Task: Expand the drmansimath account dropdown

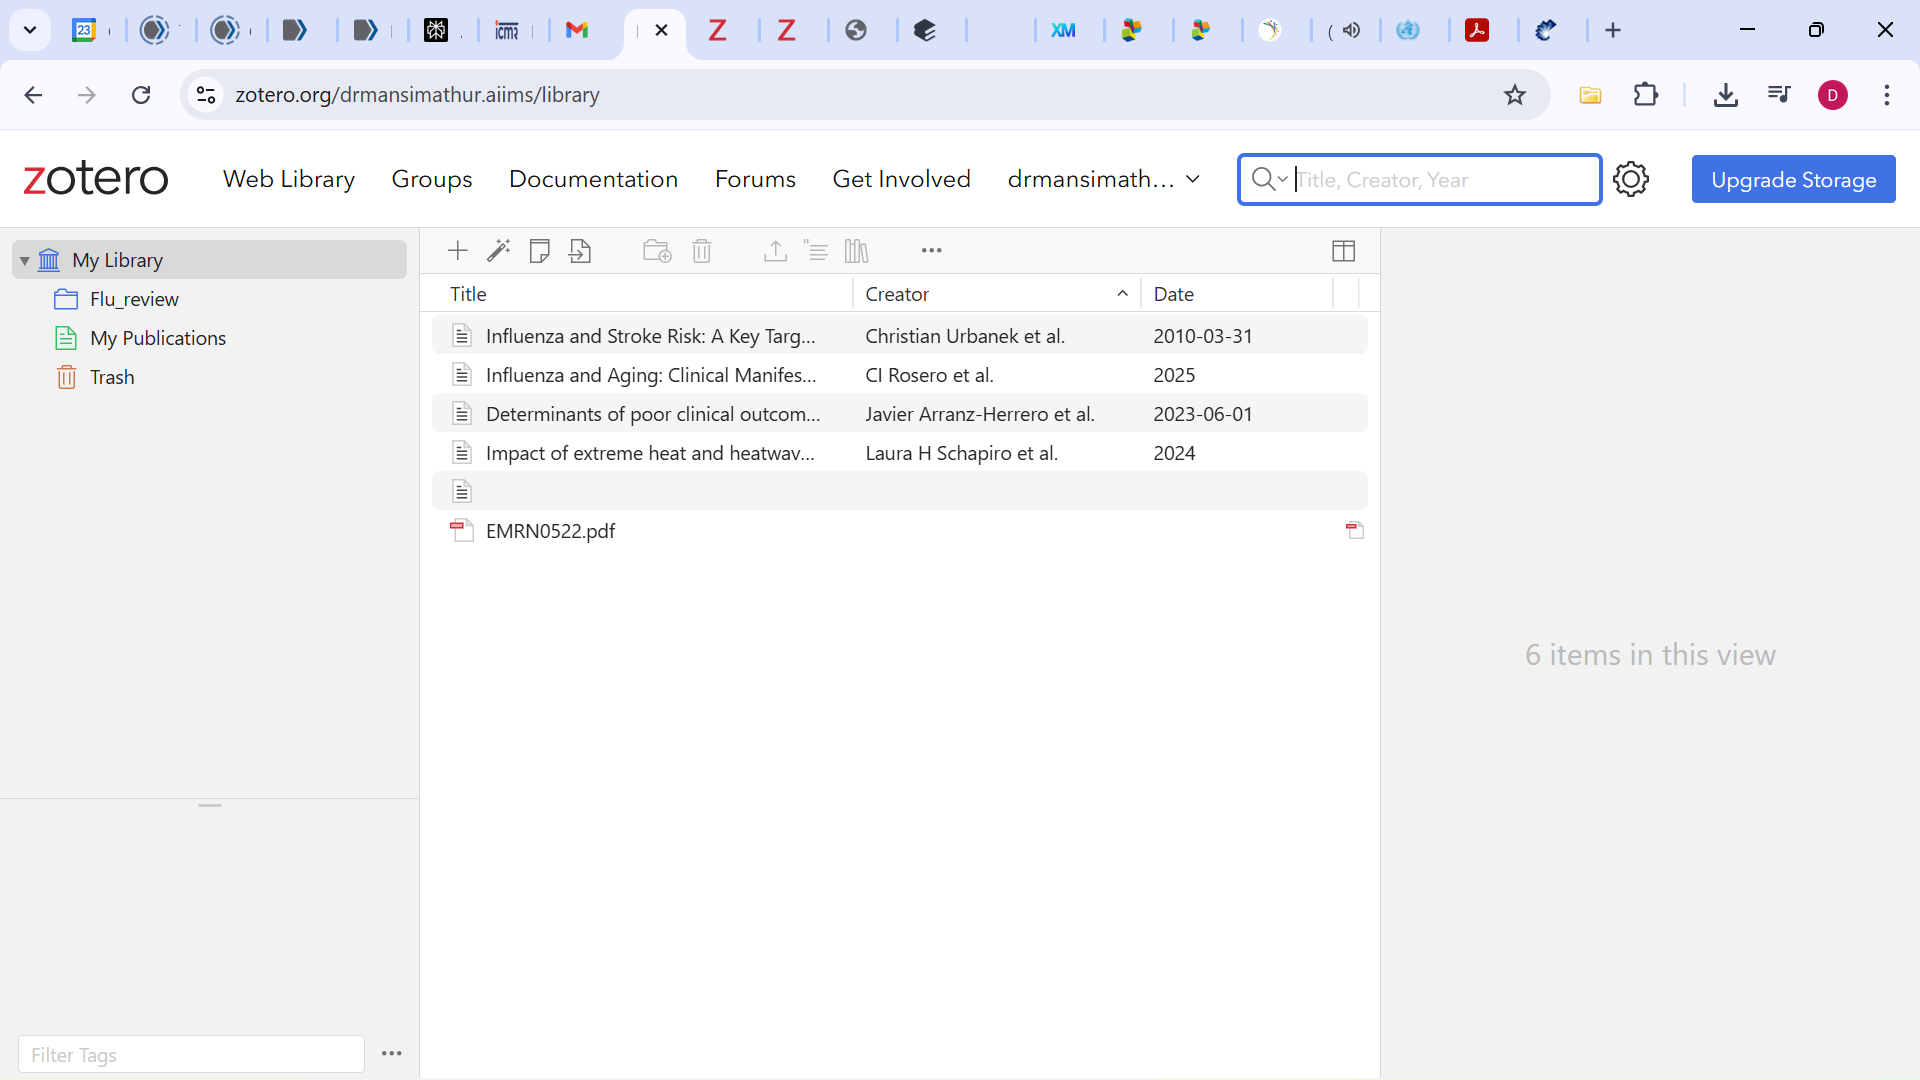Action: (1192, 180)
